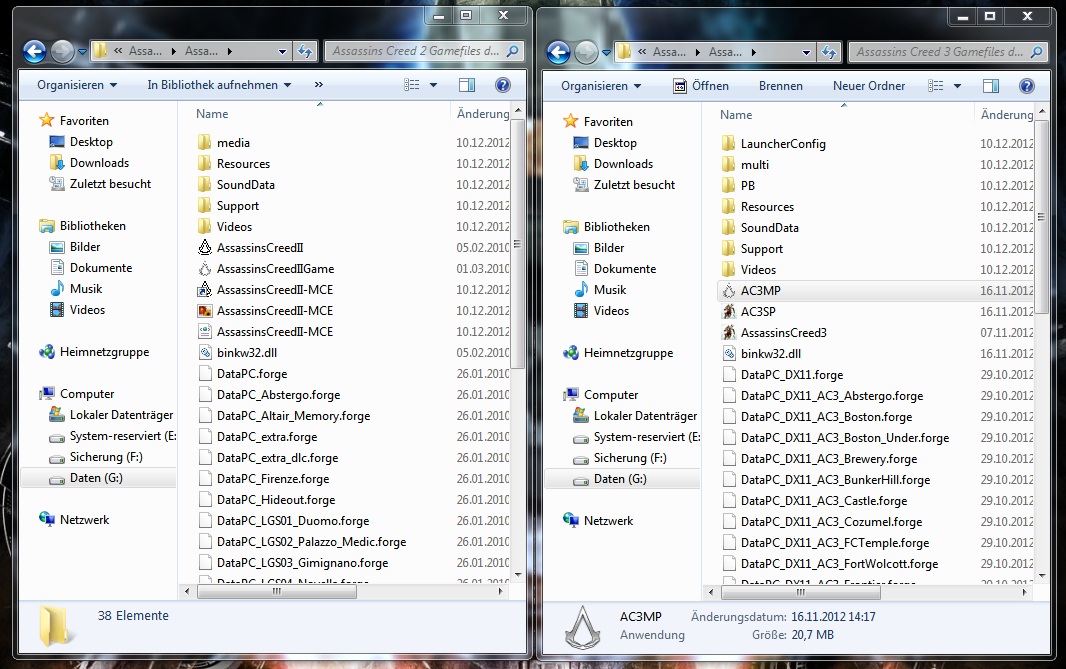Open address bar dropdown in right window
Viewport: 1066px width, 669px height.
pyautogui.click(x=806, y=52)
